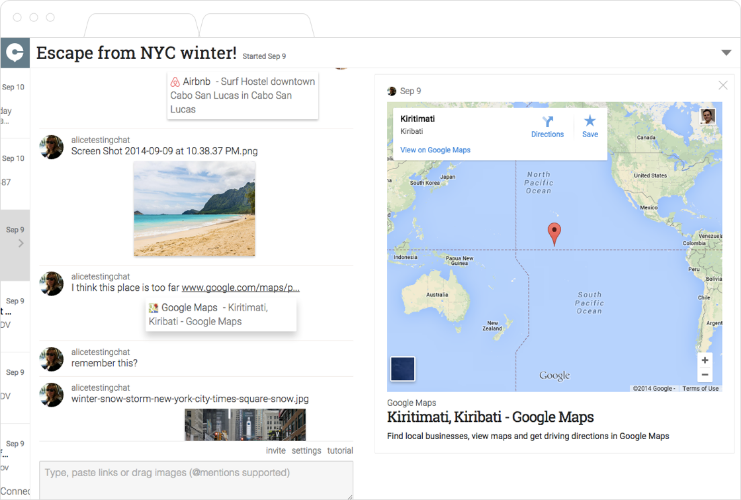Switch to satellite view thumbnail on map
The height and width of the screenshot is (500, 741).
403,369
